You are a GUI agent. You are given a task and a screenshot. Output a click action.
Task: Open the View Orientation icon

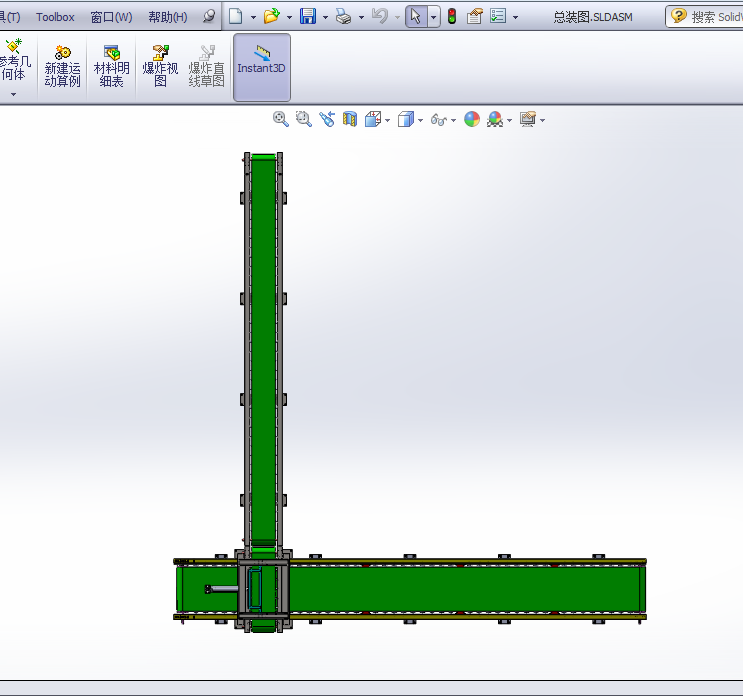373,119
